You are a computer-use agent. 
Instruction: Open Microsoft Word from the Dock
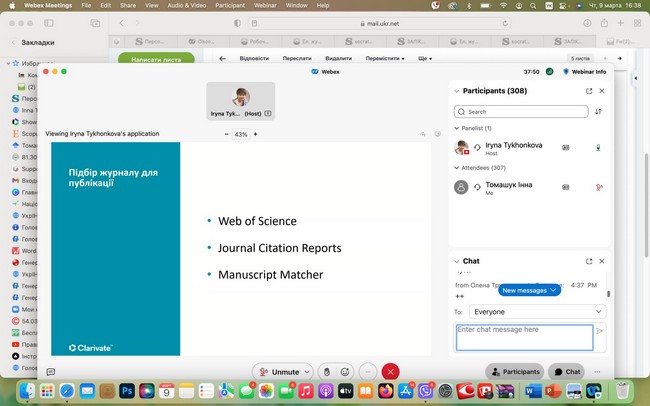533,391
